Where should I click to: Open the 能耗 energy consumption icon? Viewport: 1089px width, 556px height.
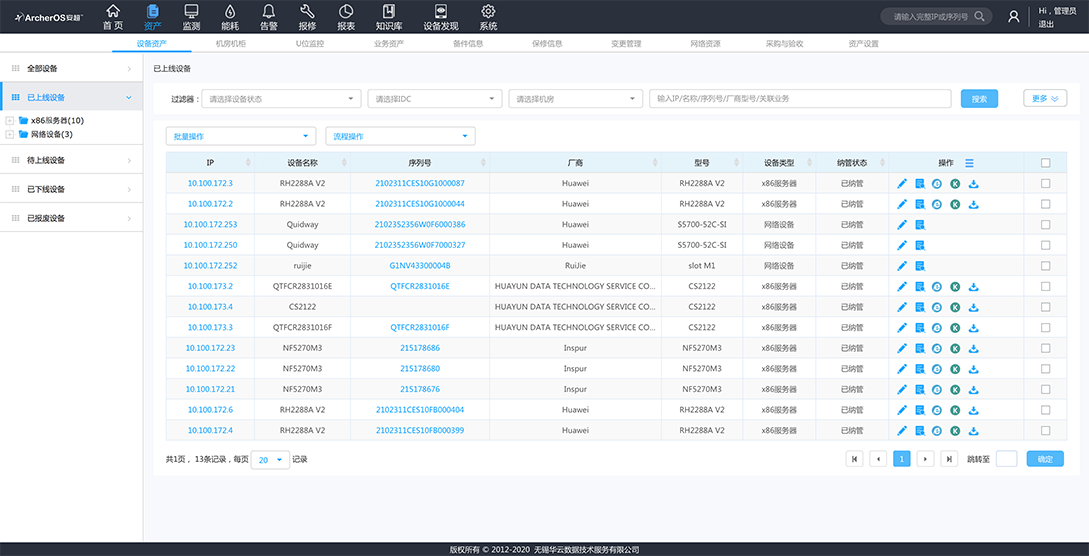tap(229, 11)
